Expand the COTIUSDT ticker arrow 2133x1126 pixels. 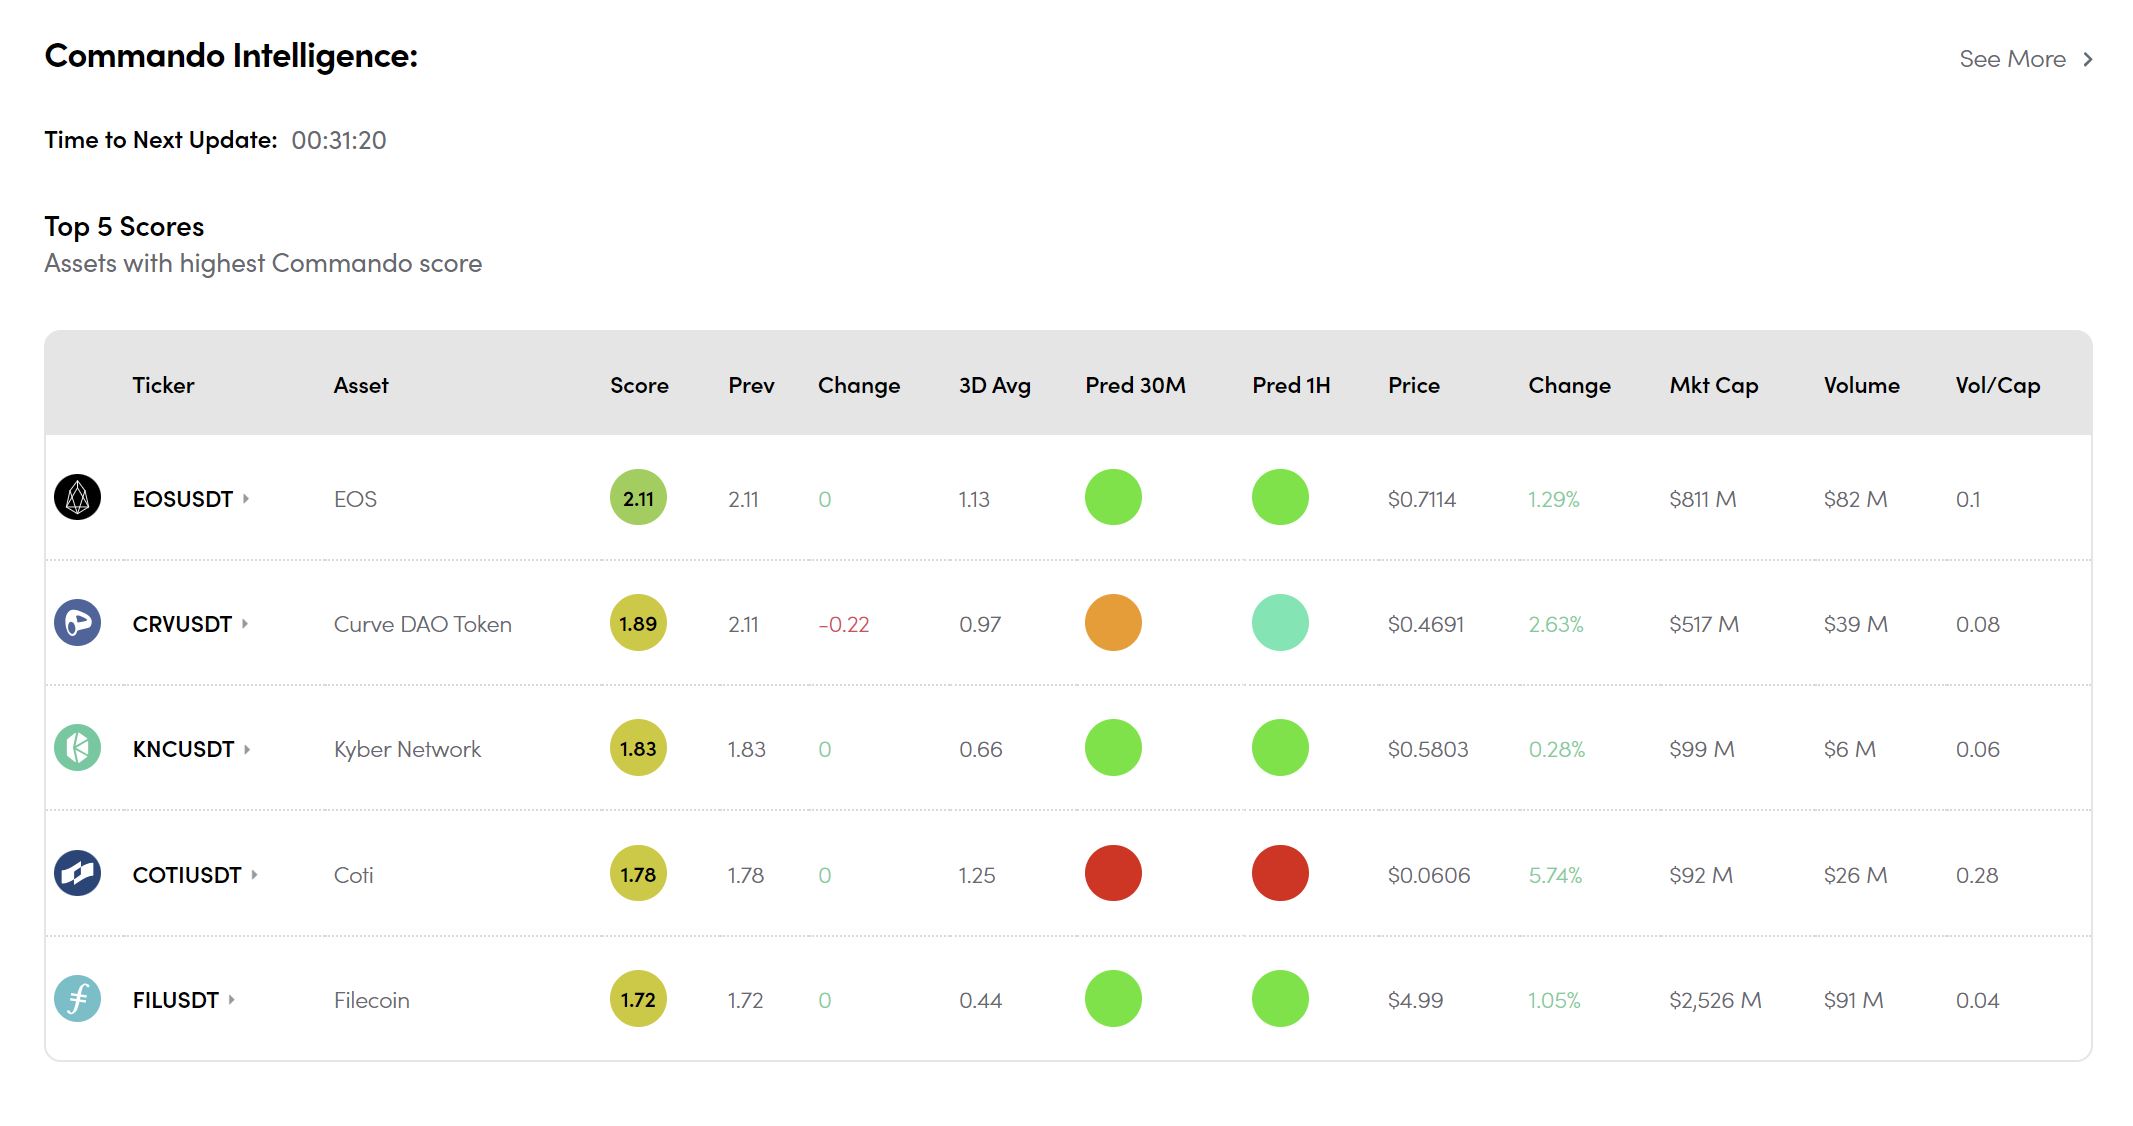(x=254, y=874)
